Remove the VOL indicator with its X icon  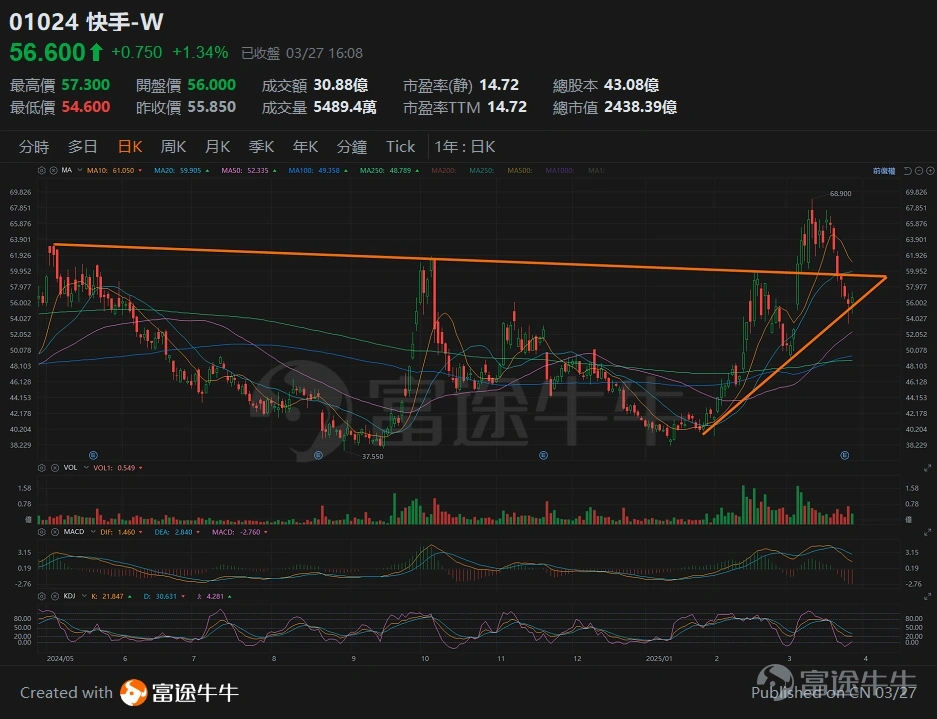(x=54, y=468)
